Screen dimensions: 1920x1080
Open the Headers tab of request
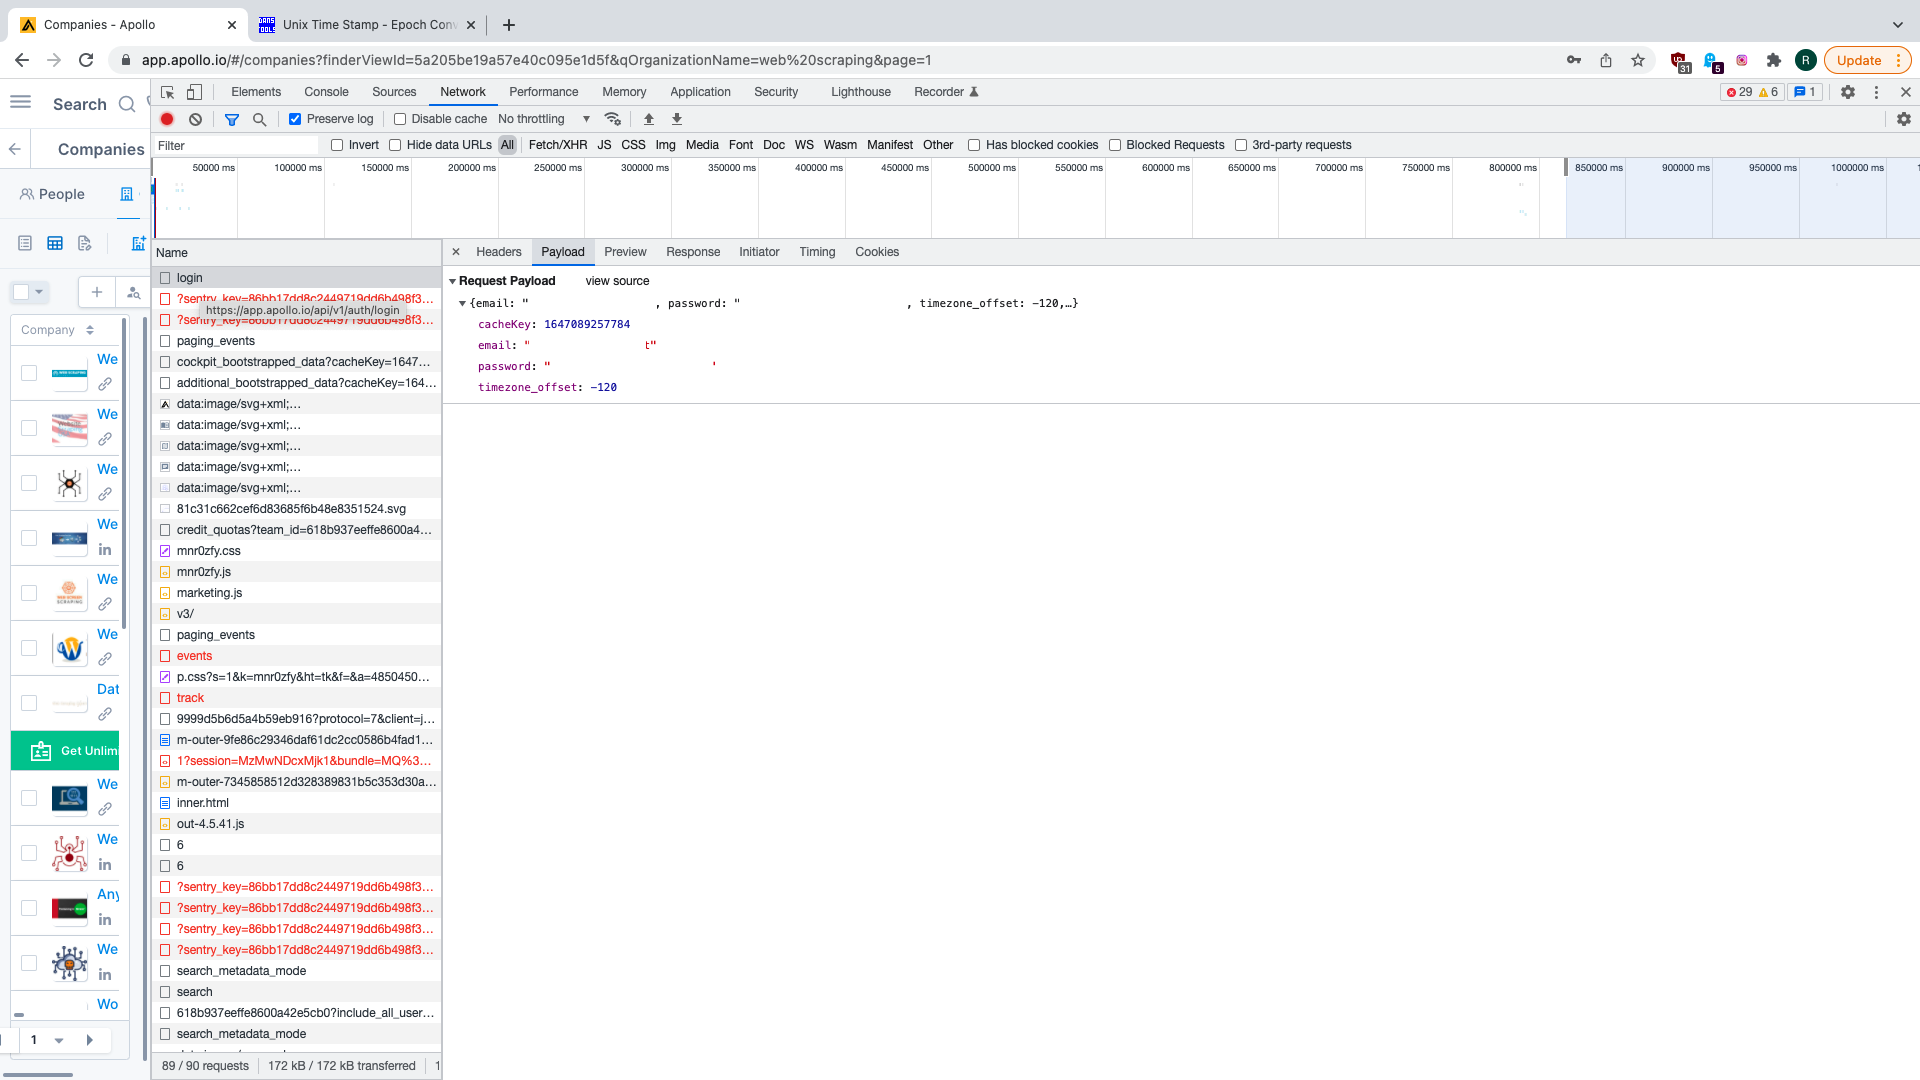(x=499, y=252)
